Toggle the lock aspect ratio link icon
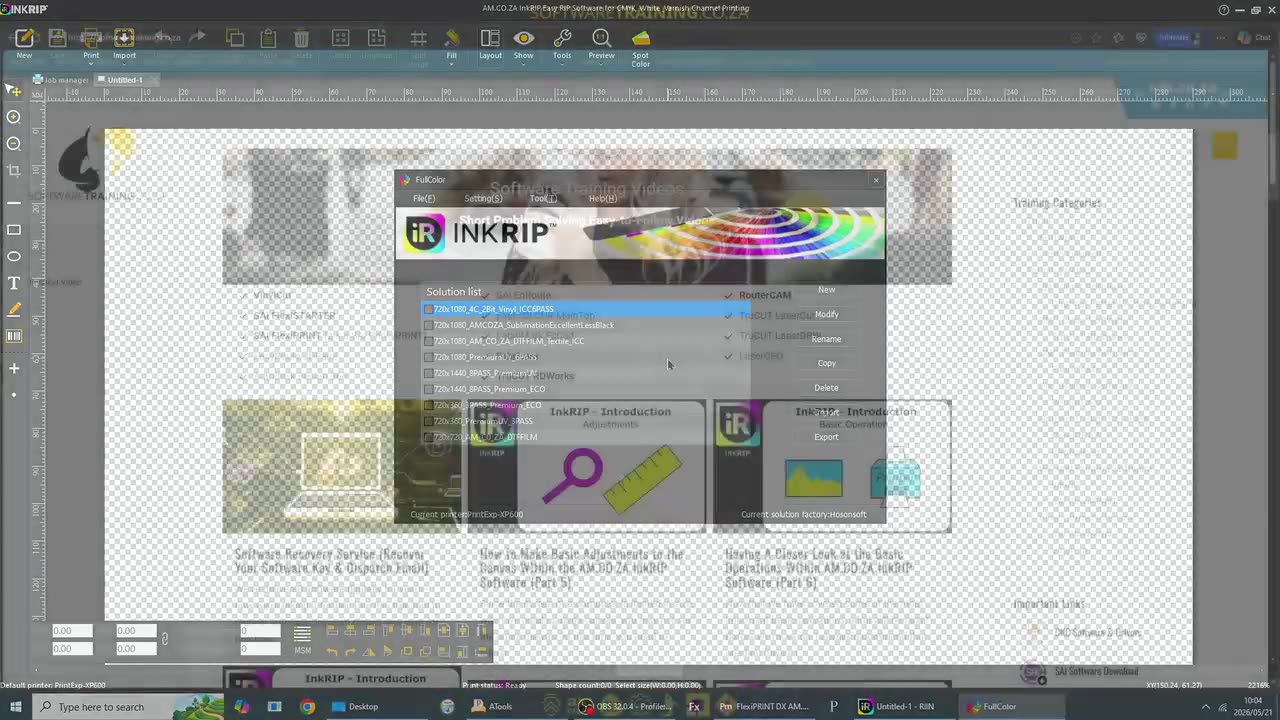 pyautogui.click(x=165, y=639)
